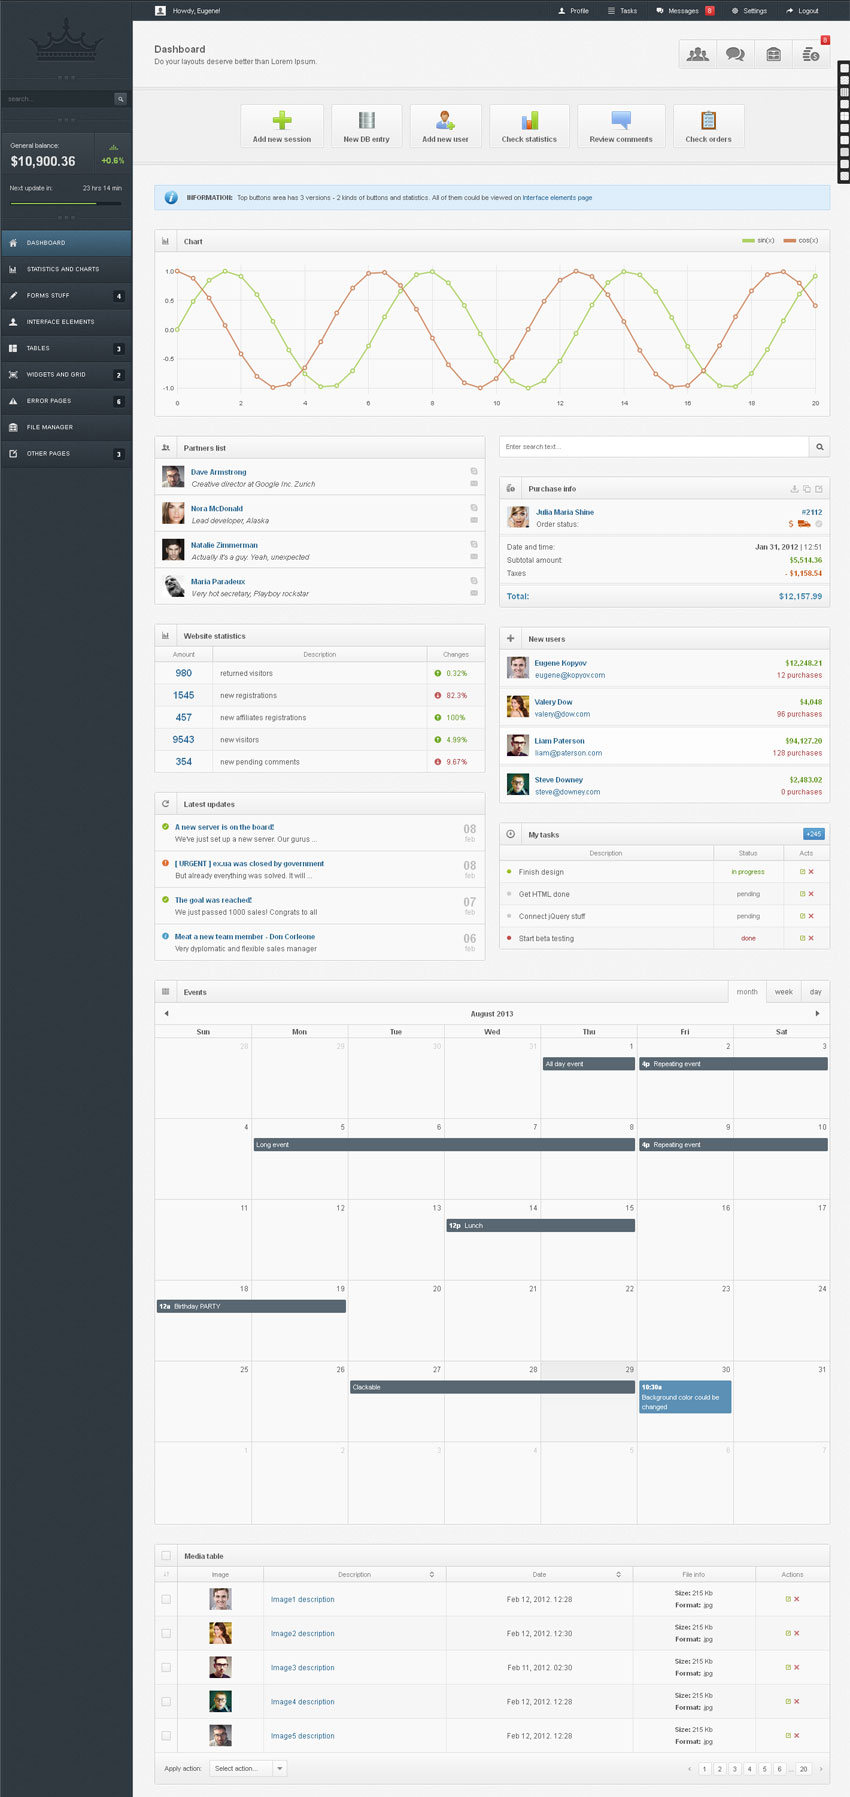Open the Review comments speech bubble icon
The image size is (850, 1797).
621,121
